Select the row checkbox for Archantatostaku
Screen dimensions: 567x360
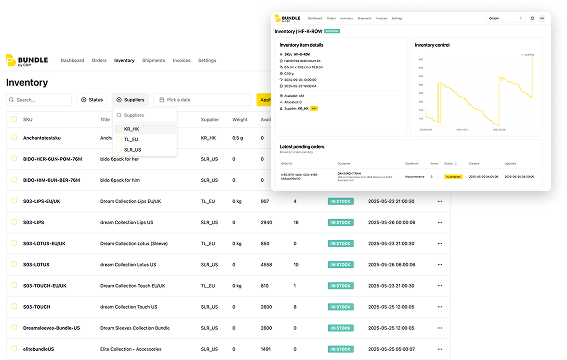tap(14, 137)
